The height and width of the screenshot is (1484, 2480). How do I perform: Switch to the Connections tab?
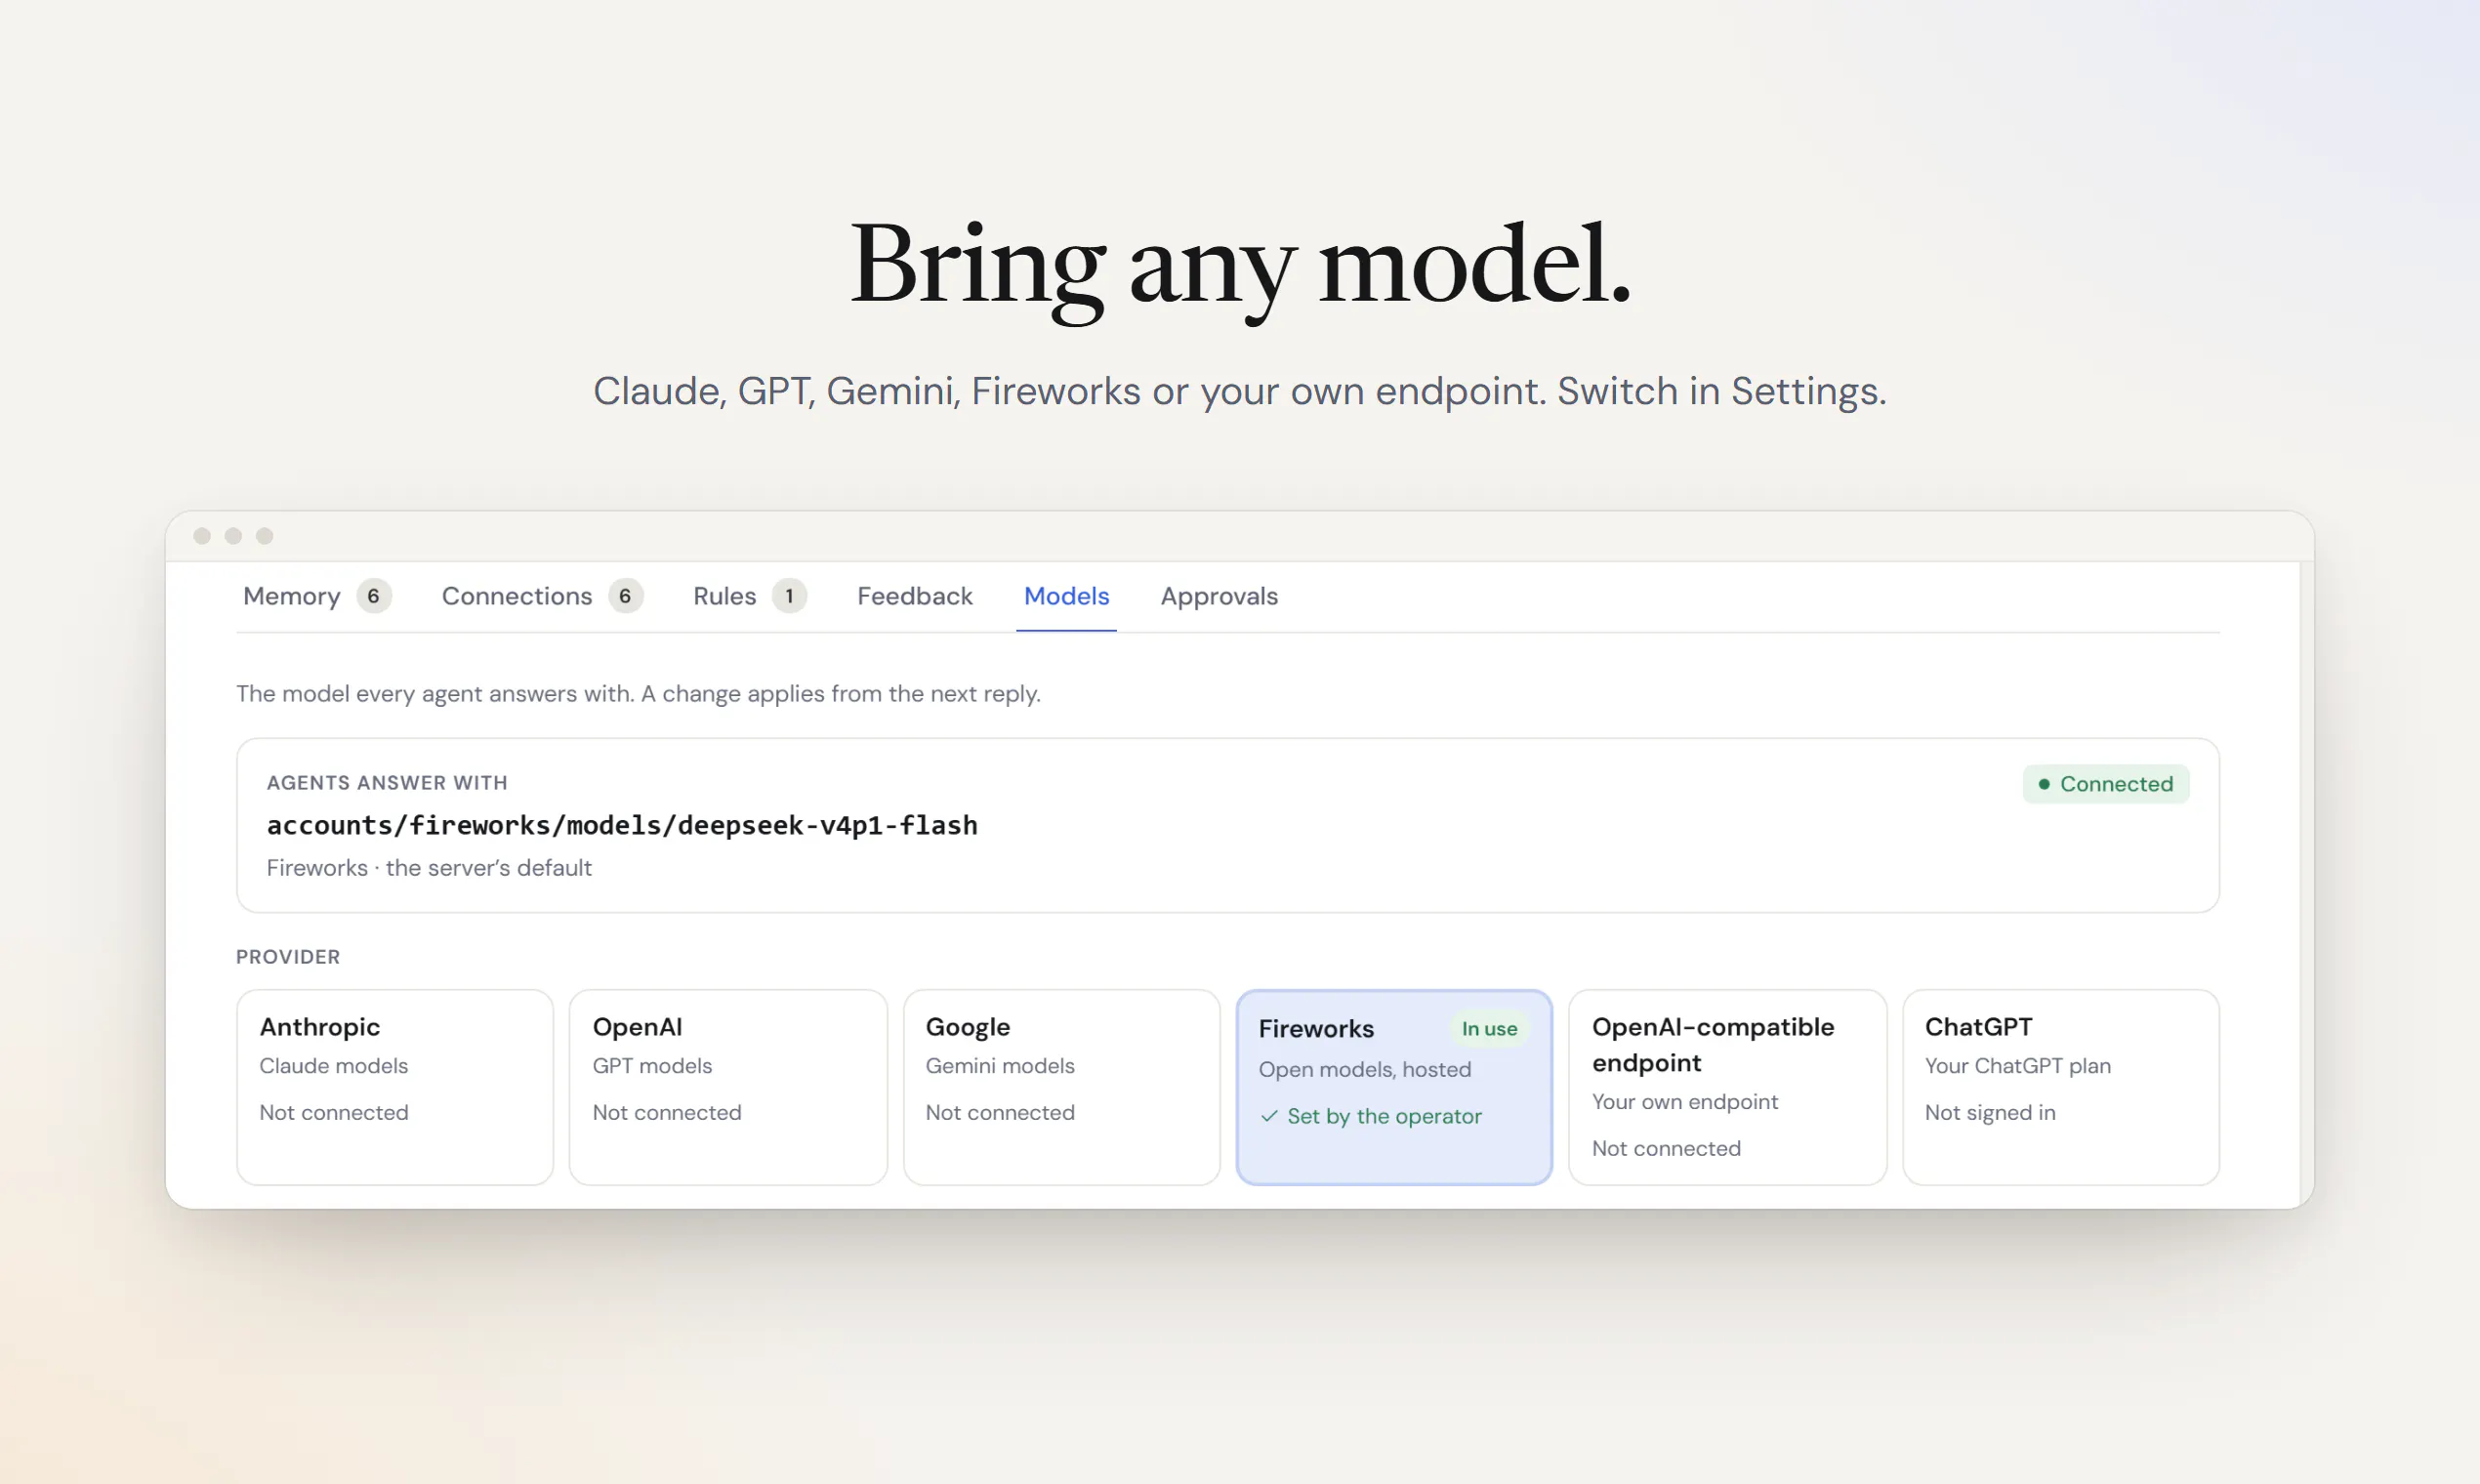[542, 596]
